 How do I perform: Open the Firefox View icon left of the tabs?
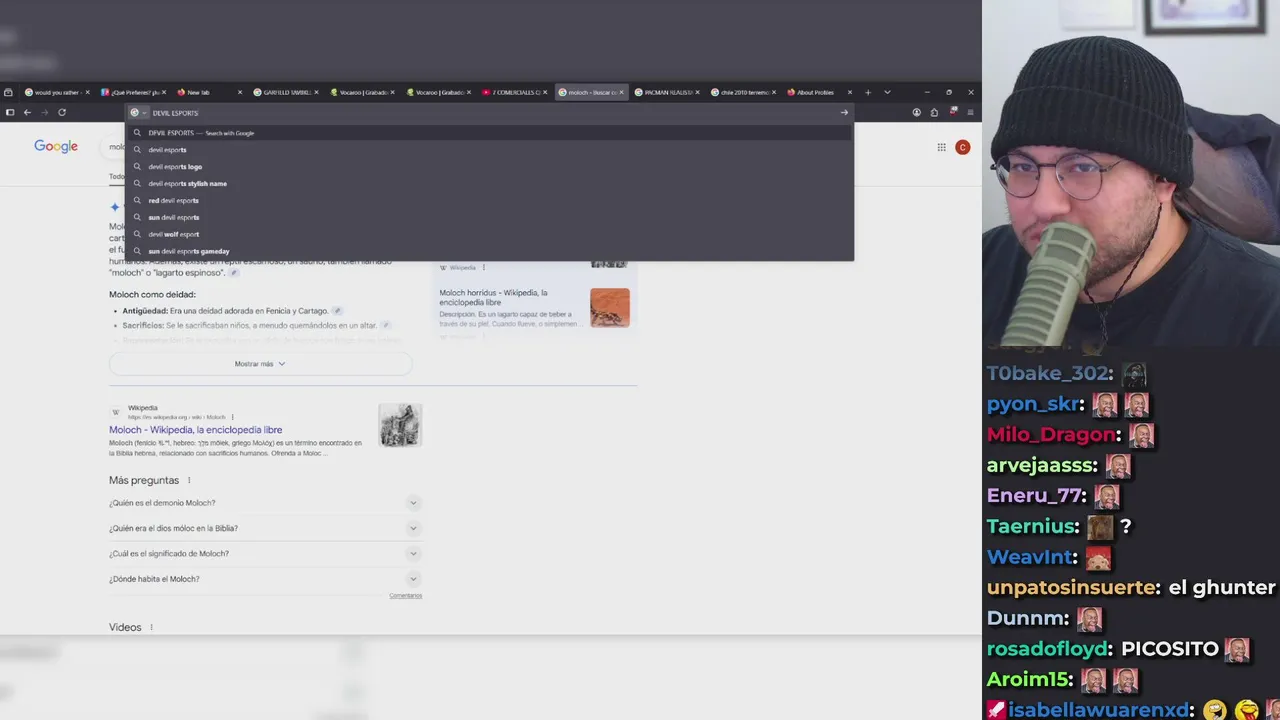[x=8, y=92]
